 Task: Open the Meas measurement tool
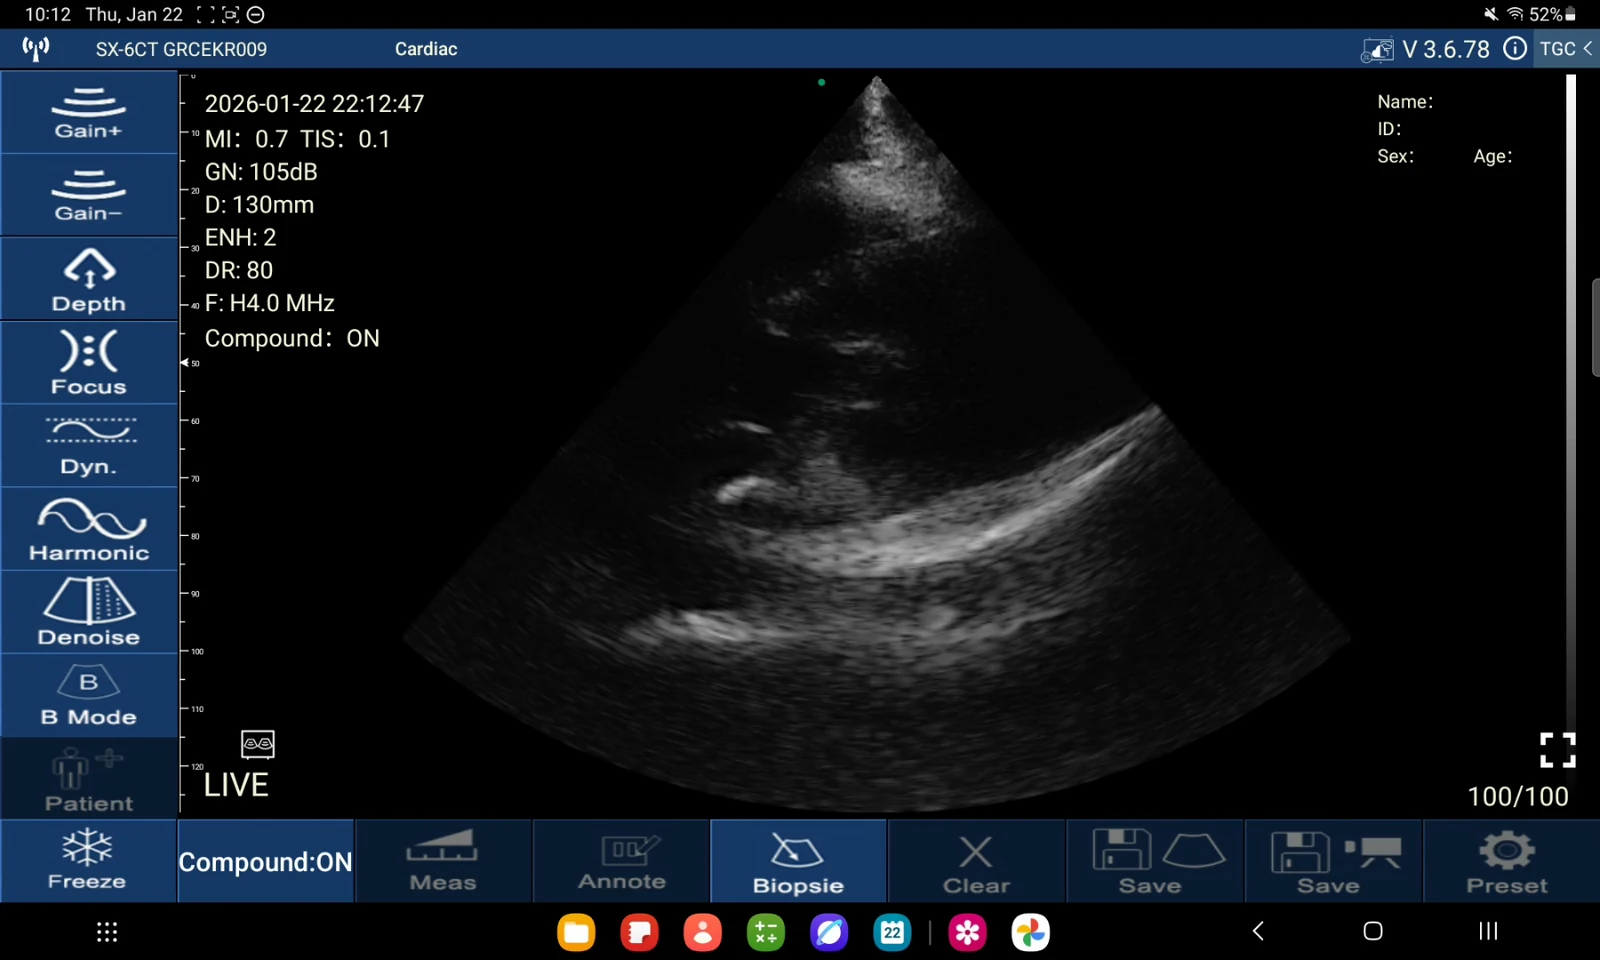click(x=443, y=861)
